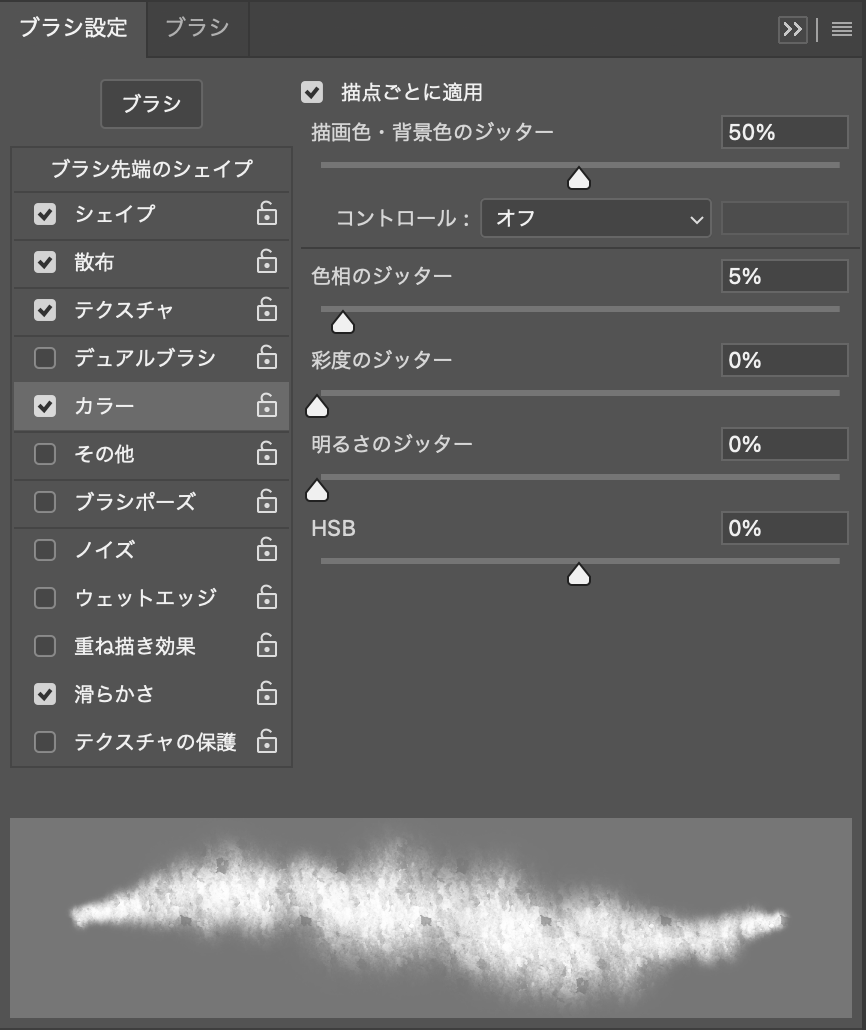Enable the ウェットエッジ checkbox
The image size is (866, 1030).
(x=45, y=598)
